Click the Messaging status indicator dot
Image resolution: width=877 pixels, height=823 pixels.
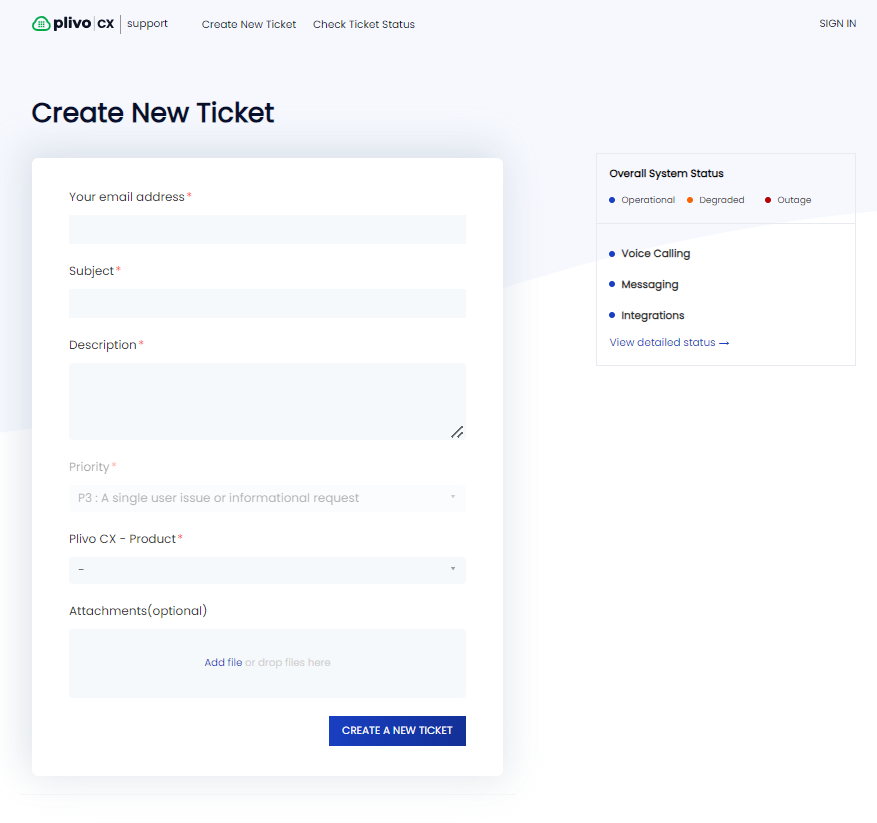point(612,285)
